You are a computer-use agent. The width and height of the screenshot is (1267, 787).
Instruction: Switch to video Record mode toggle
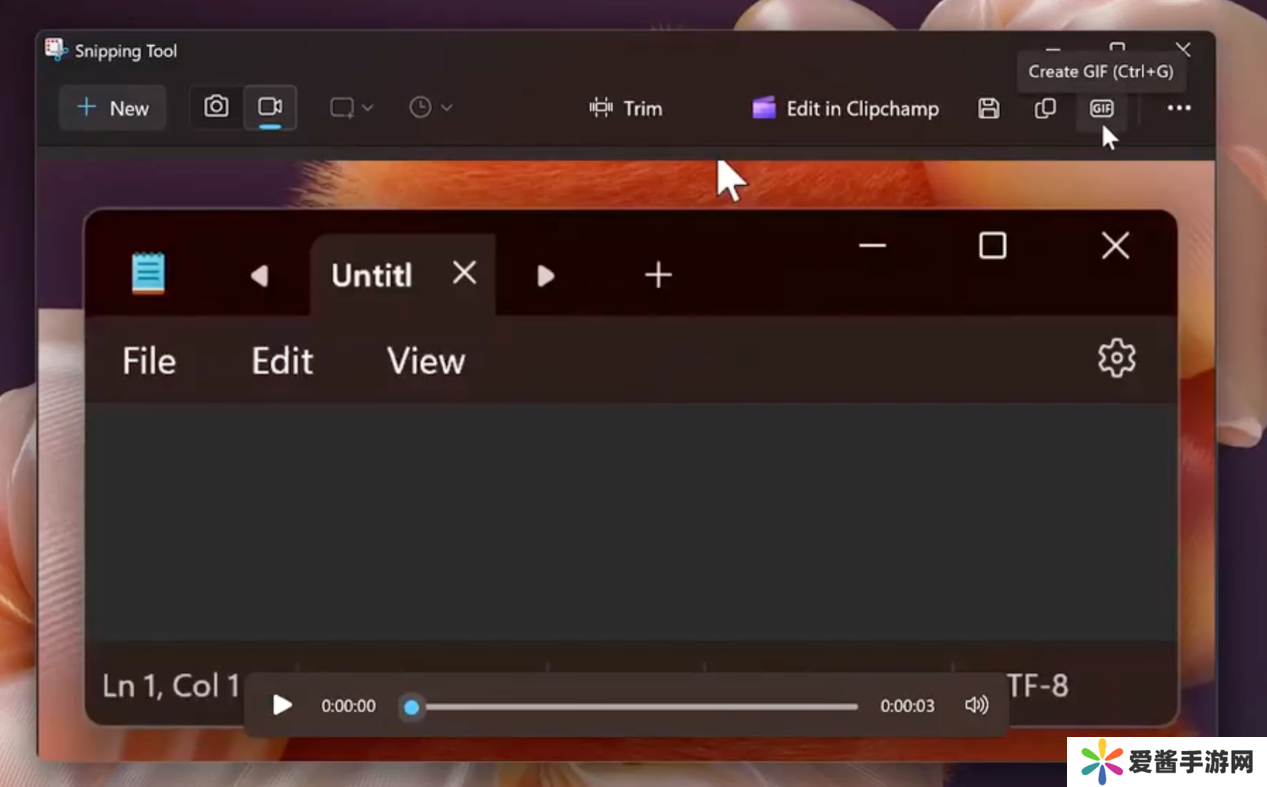pos(270,107)
